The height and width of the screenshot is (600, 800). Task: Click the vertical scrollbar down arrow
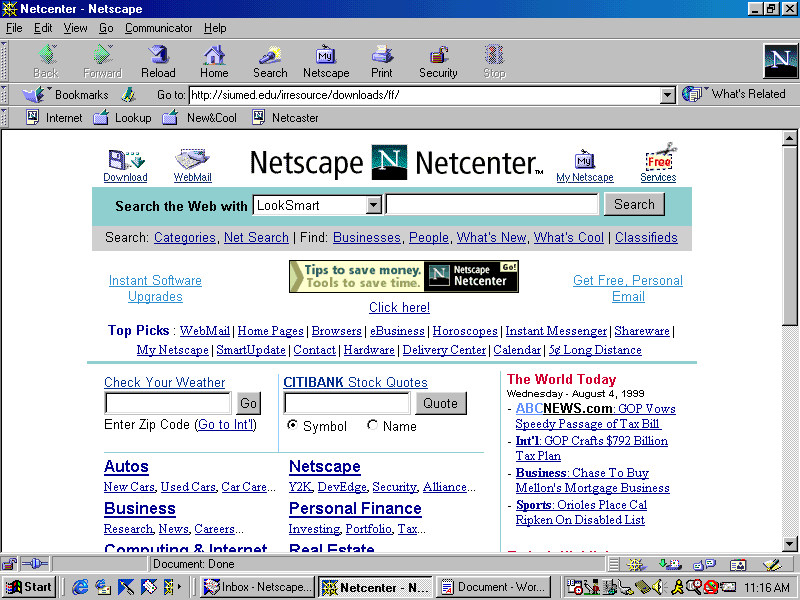click(790, 544)
